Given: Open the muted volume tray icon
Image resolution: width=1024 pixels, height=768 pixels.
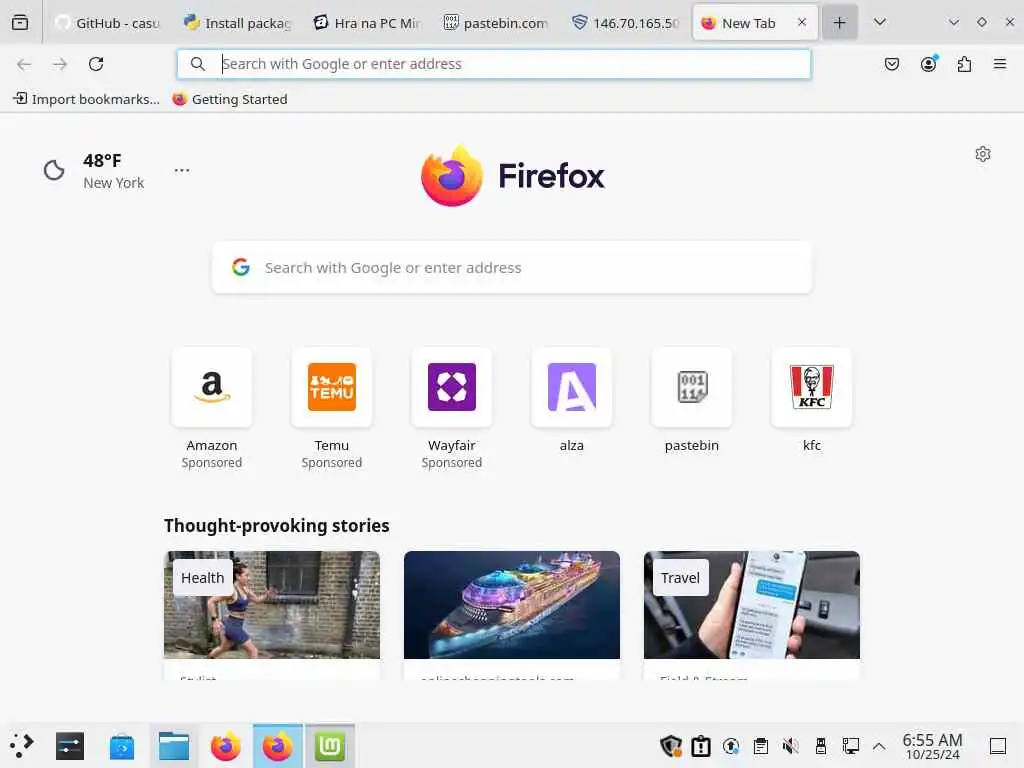Looking at the screenshot, I should pyautogui.click(x=791, y=746).
